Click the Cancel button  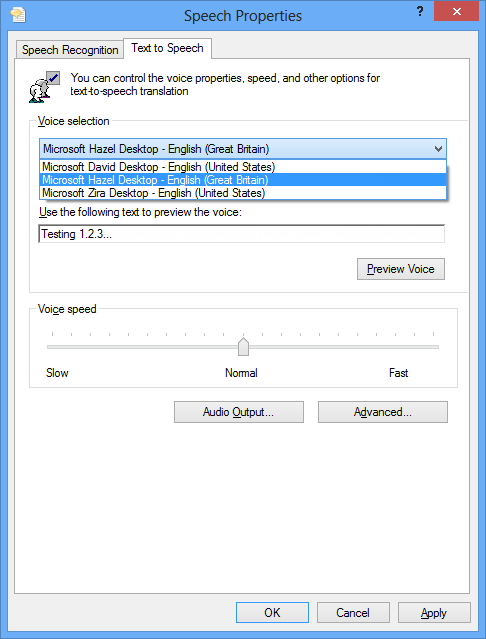click(353, 613)
